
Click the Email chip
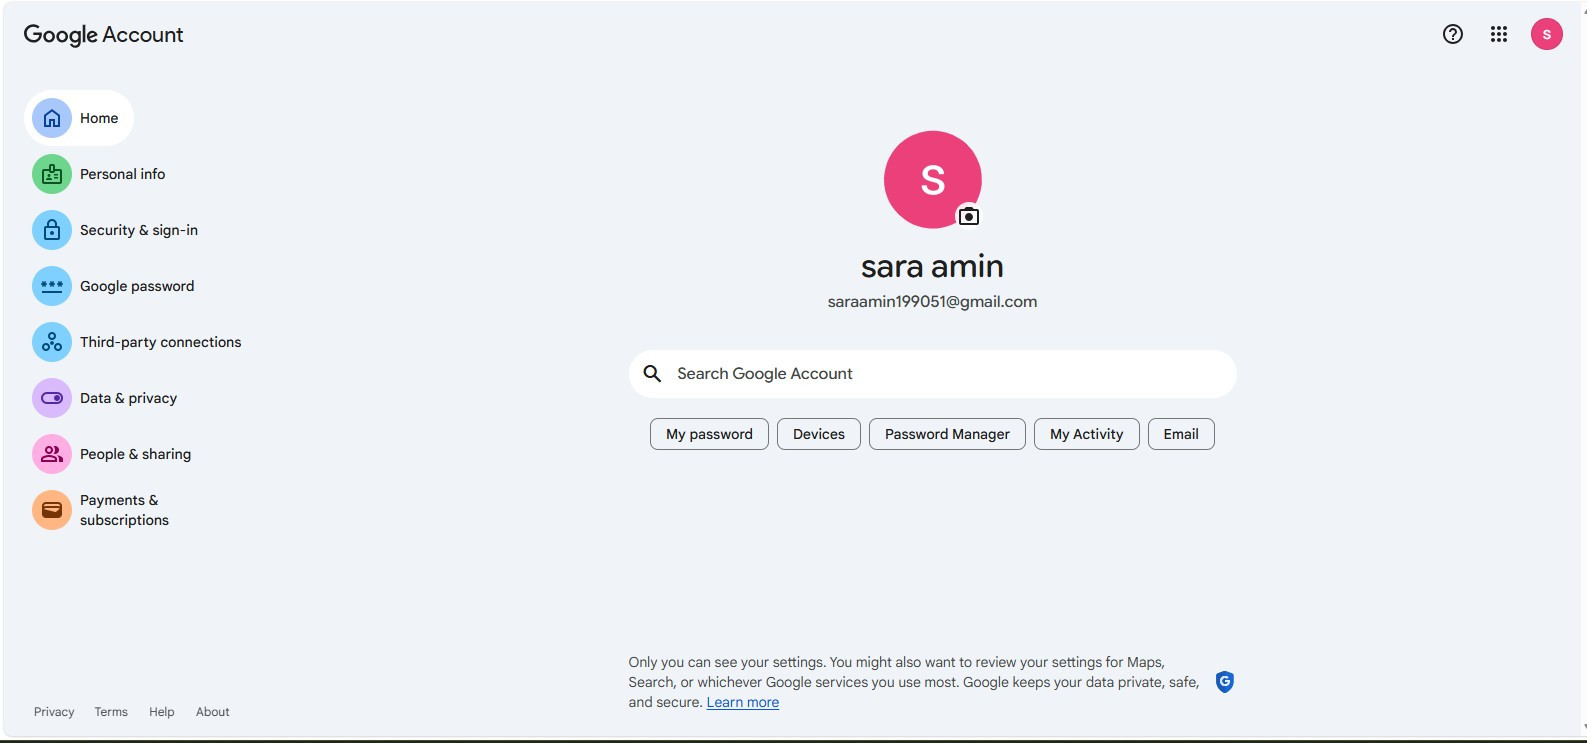pos(1181,434)
